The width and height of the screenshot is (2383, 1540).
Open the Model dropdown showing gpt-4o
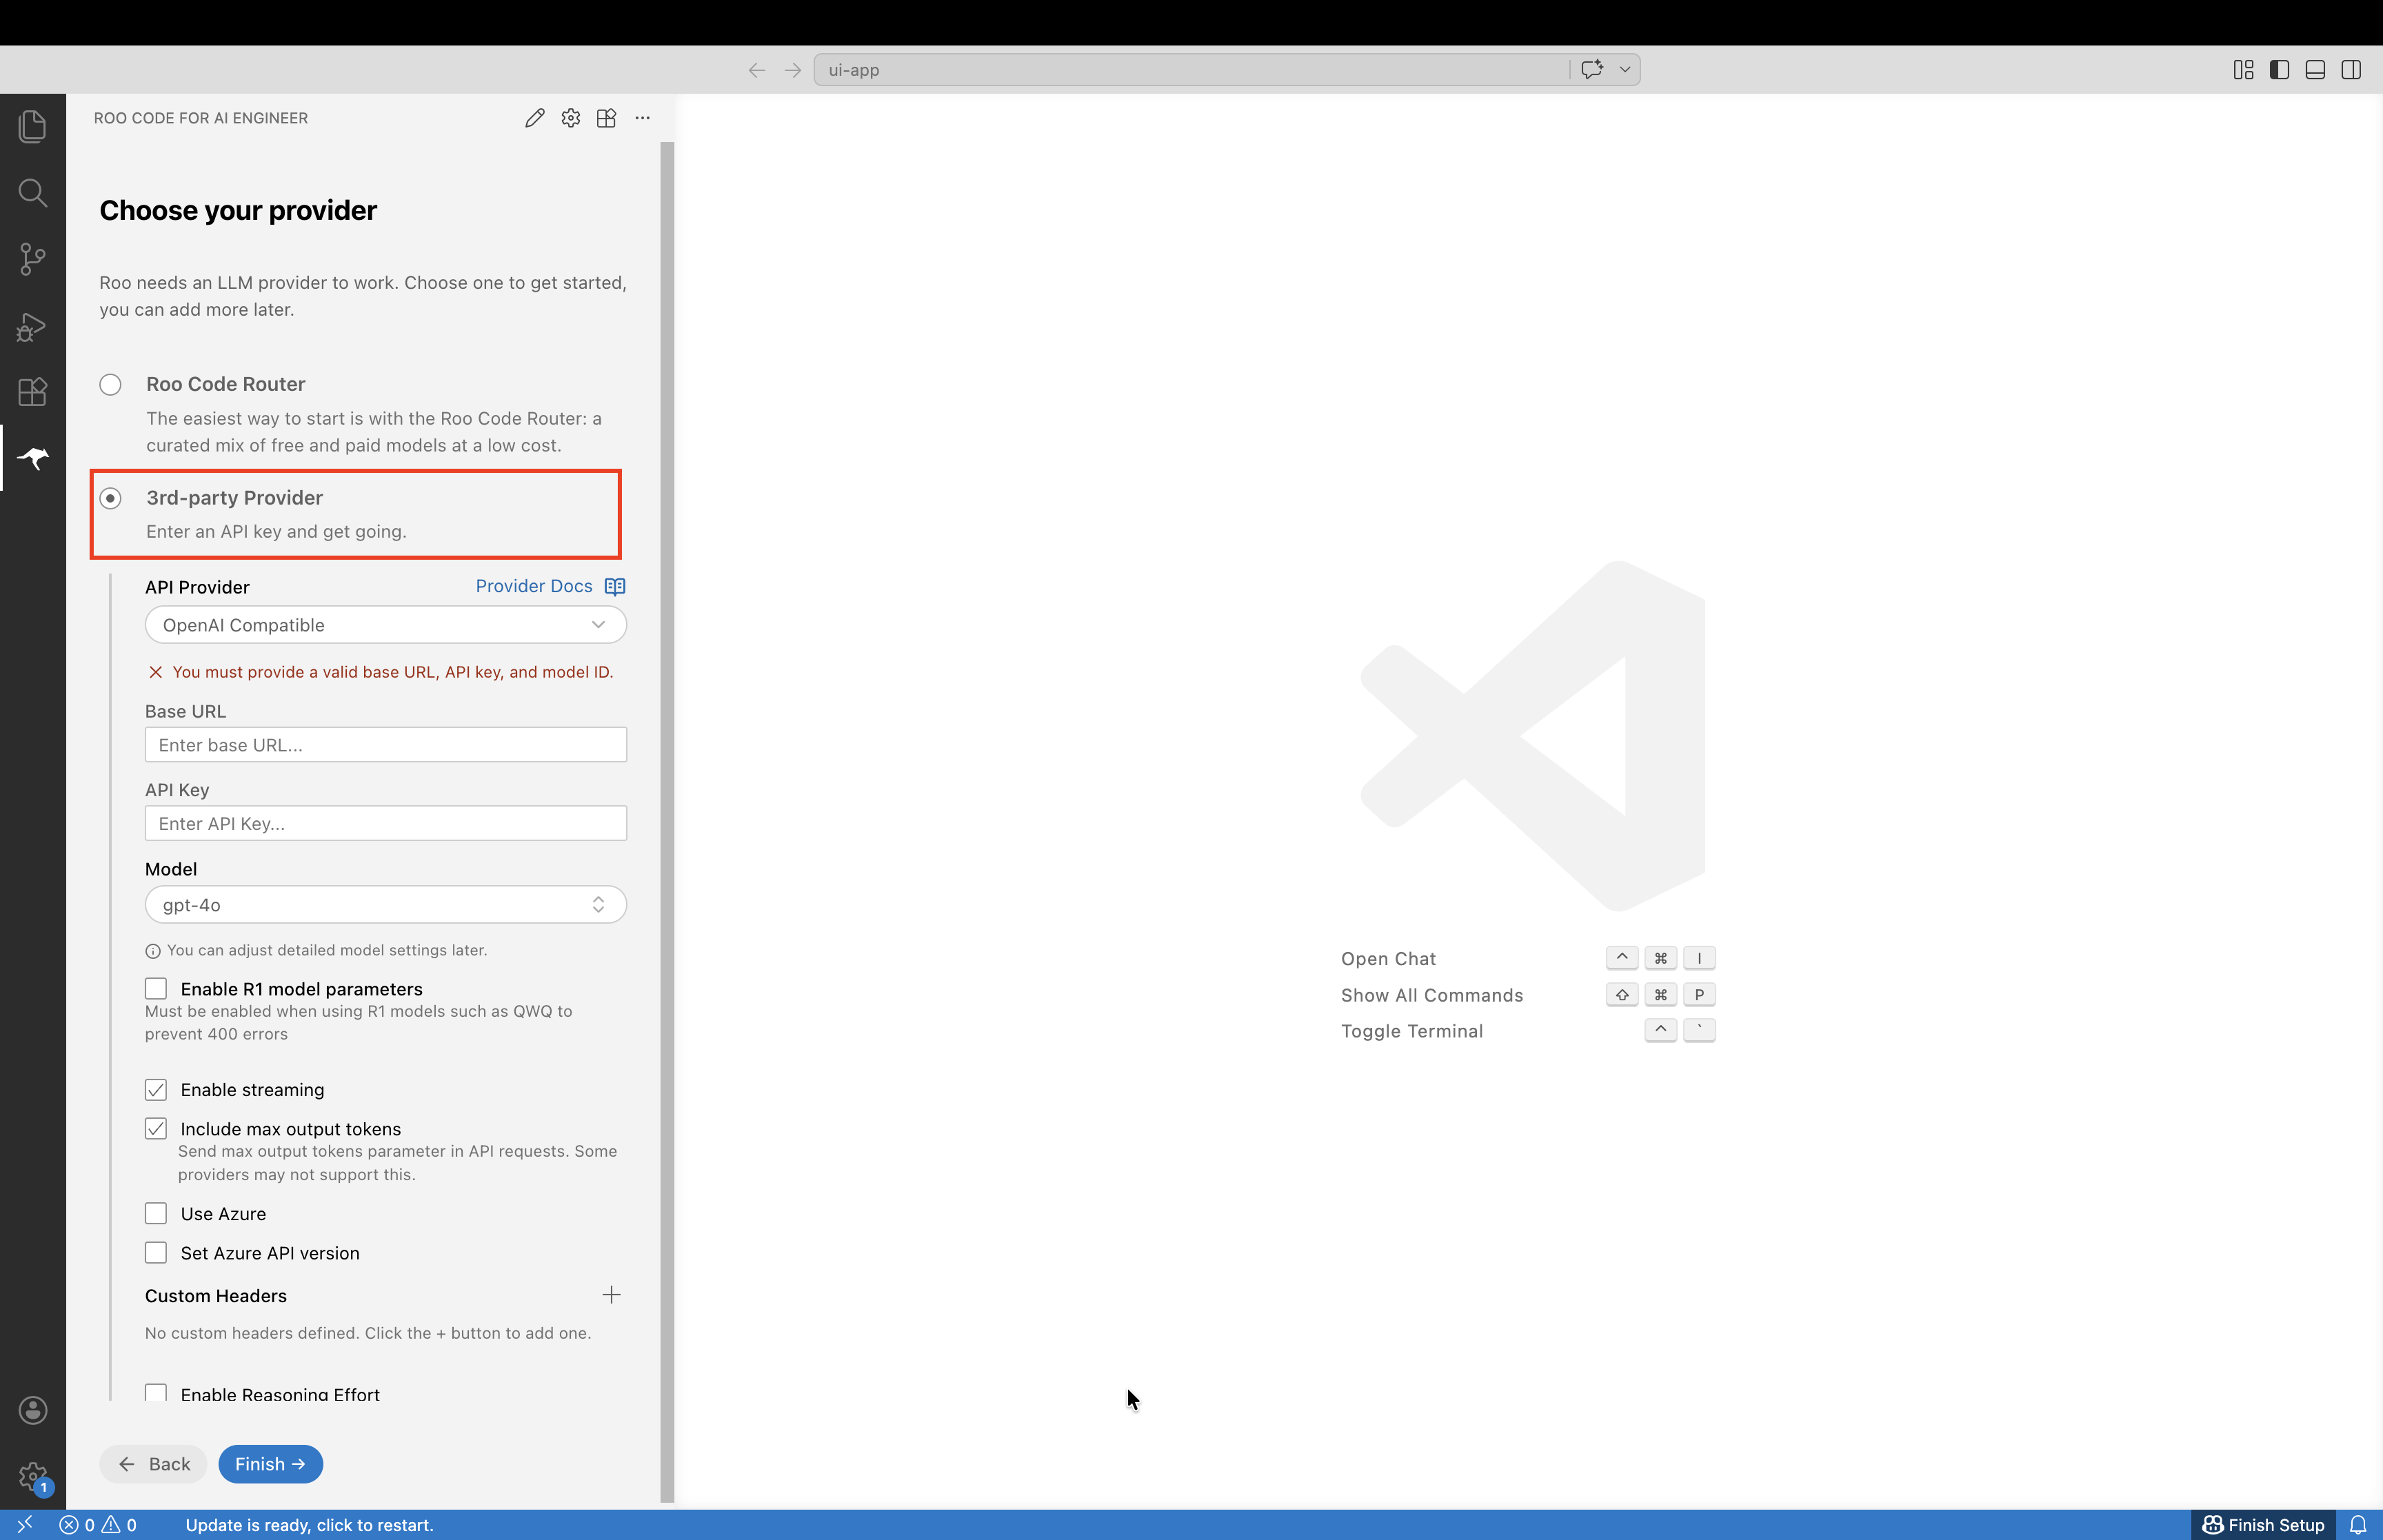pos(385,904)
